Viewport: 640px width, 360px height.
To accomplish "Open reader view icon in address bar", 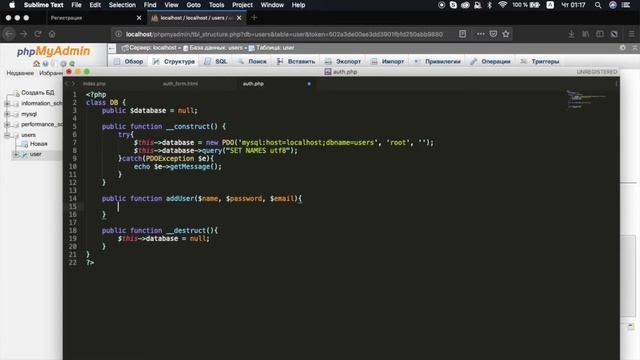I will (462, 34).
